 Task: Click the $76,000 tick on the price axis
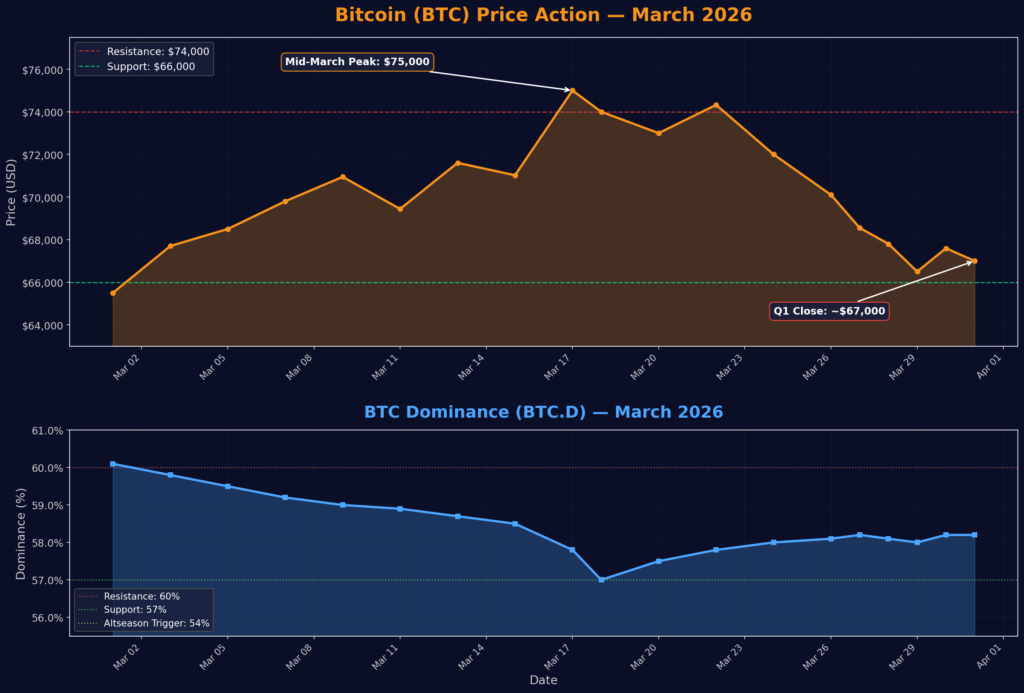(x=42, y=70)
